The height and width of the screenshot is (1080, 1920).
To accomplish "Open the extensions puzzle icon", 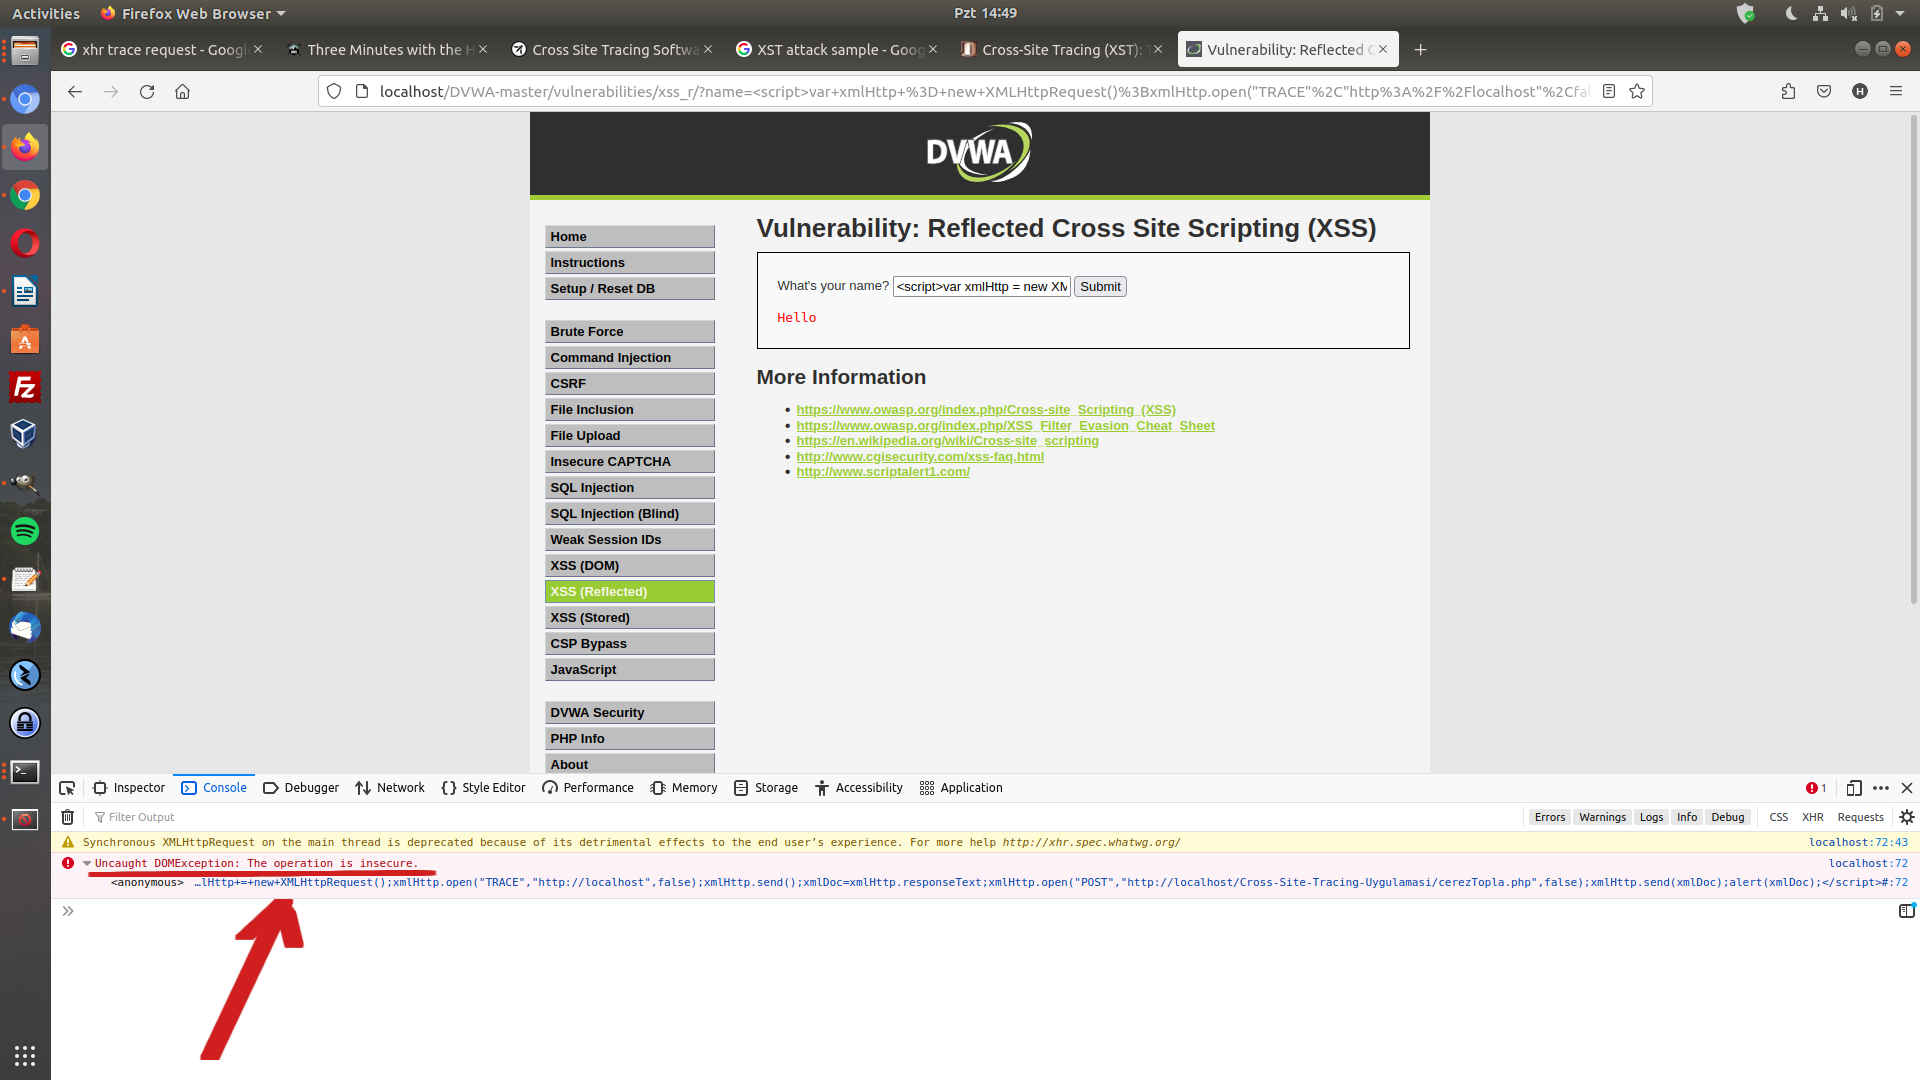I will pyautogui.click(x=1788, y=91).
